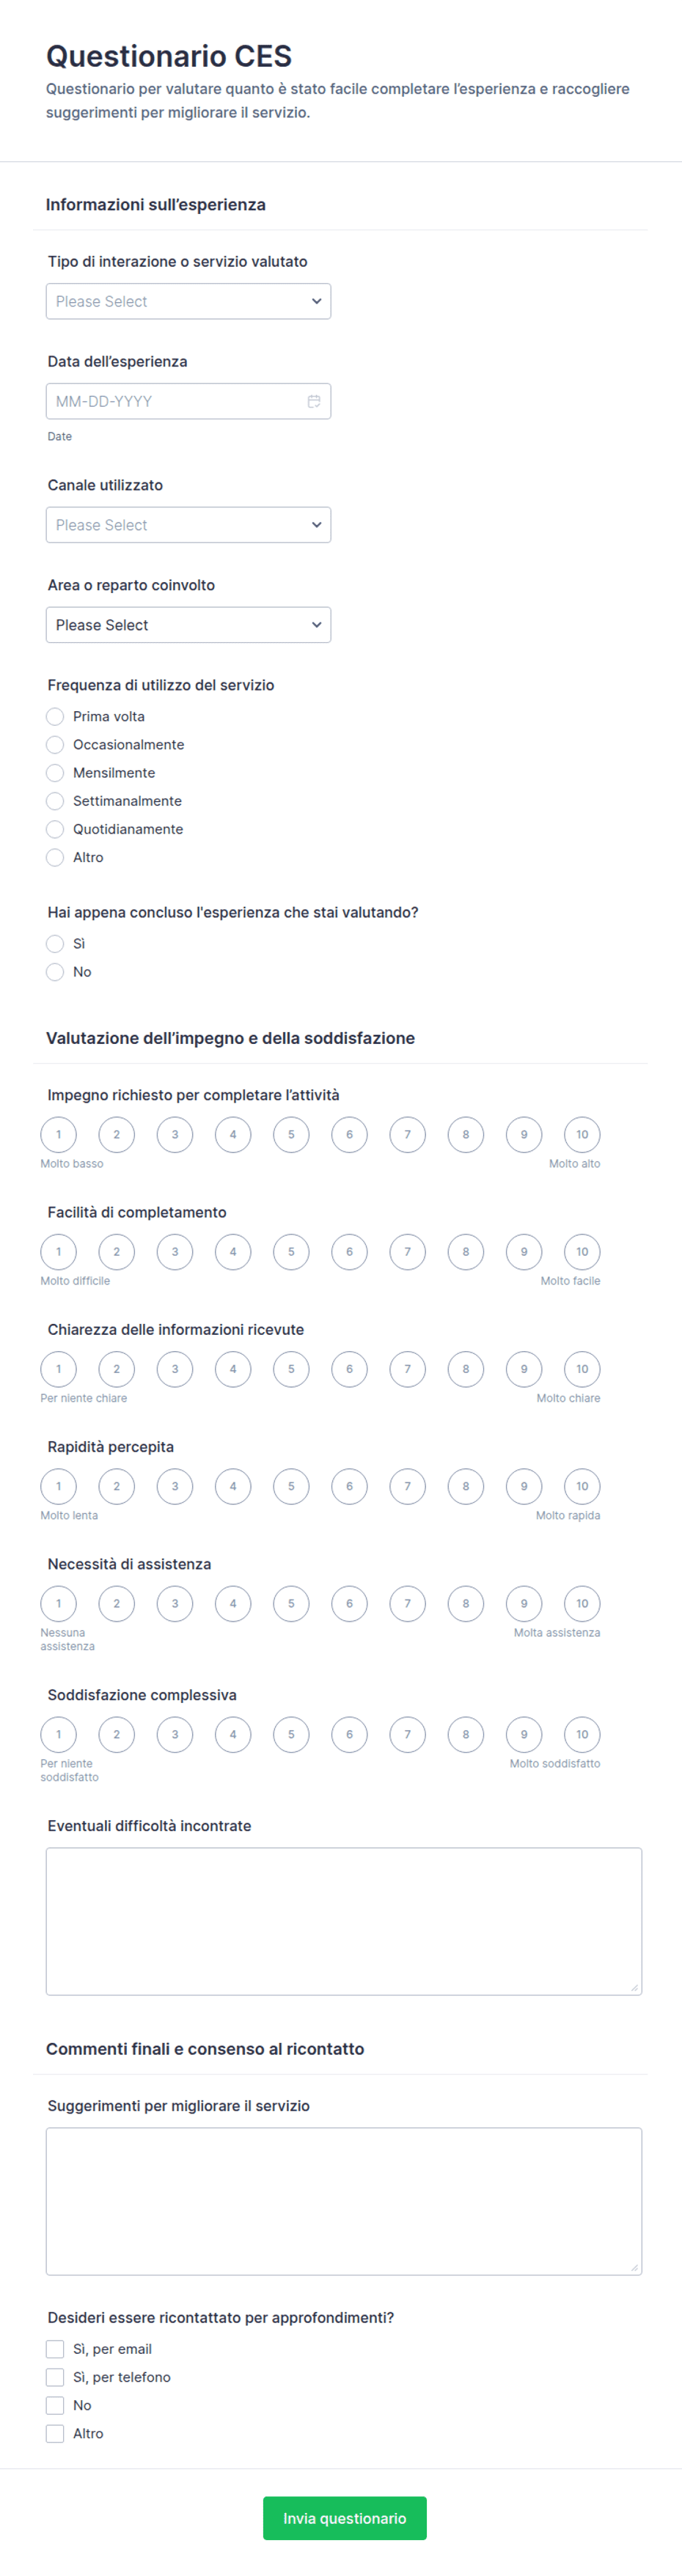
Task: Rate 'Facilità di completamento' as 10
Action: click(582, 1252)
